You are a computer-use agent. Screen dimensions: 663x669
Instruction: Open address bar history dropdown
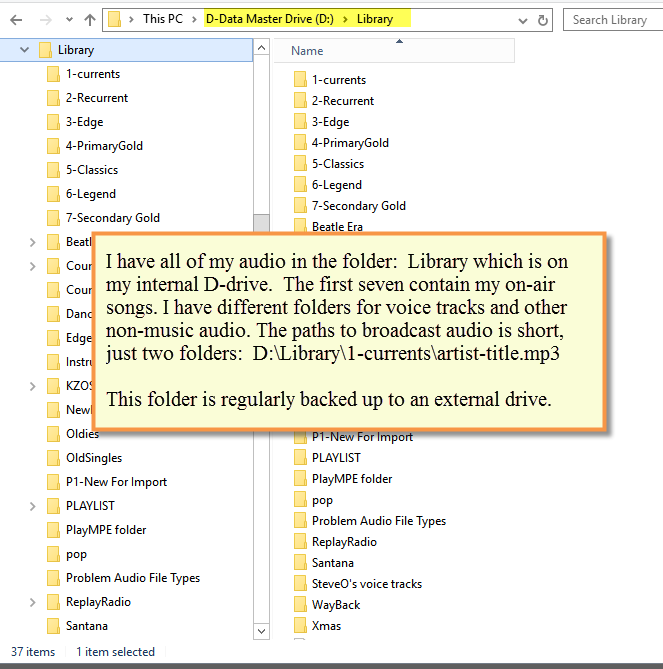point(523,20)
